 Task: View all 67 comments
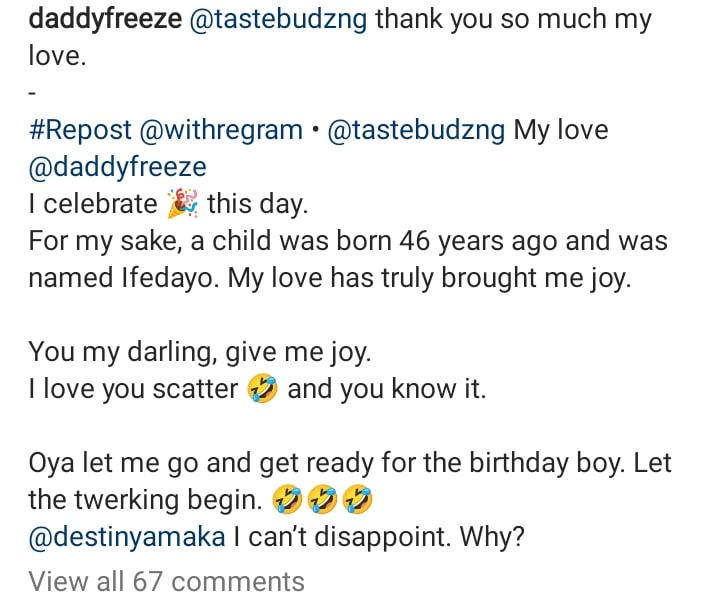(x=166, y=582)
